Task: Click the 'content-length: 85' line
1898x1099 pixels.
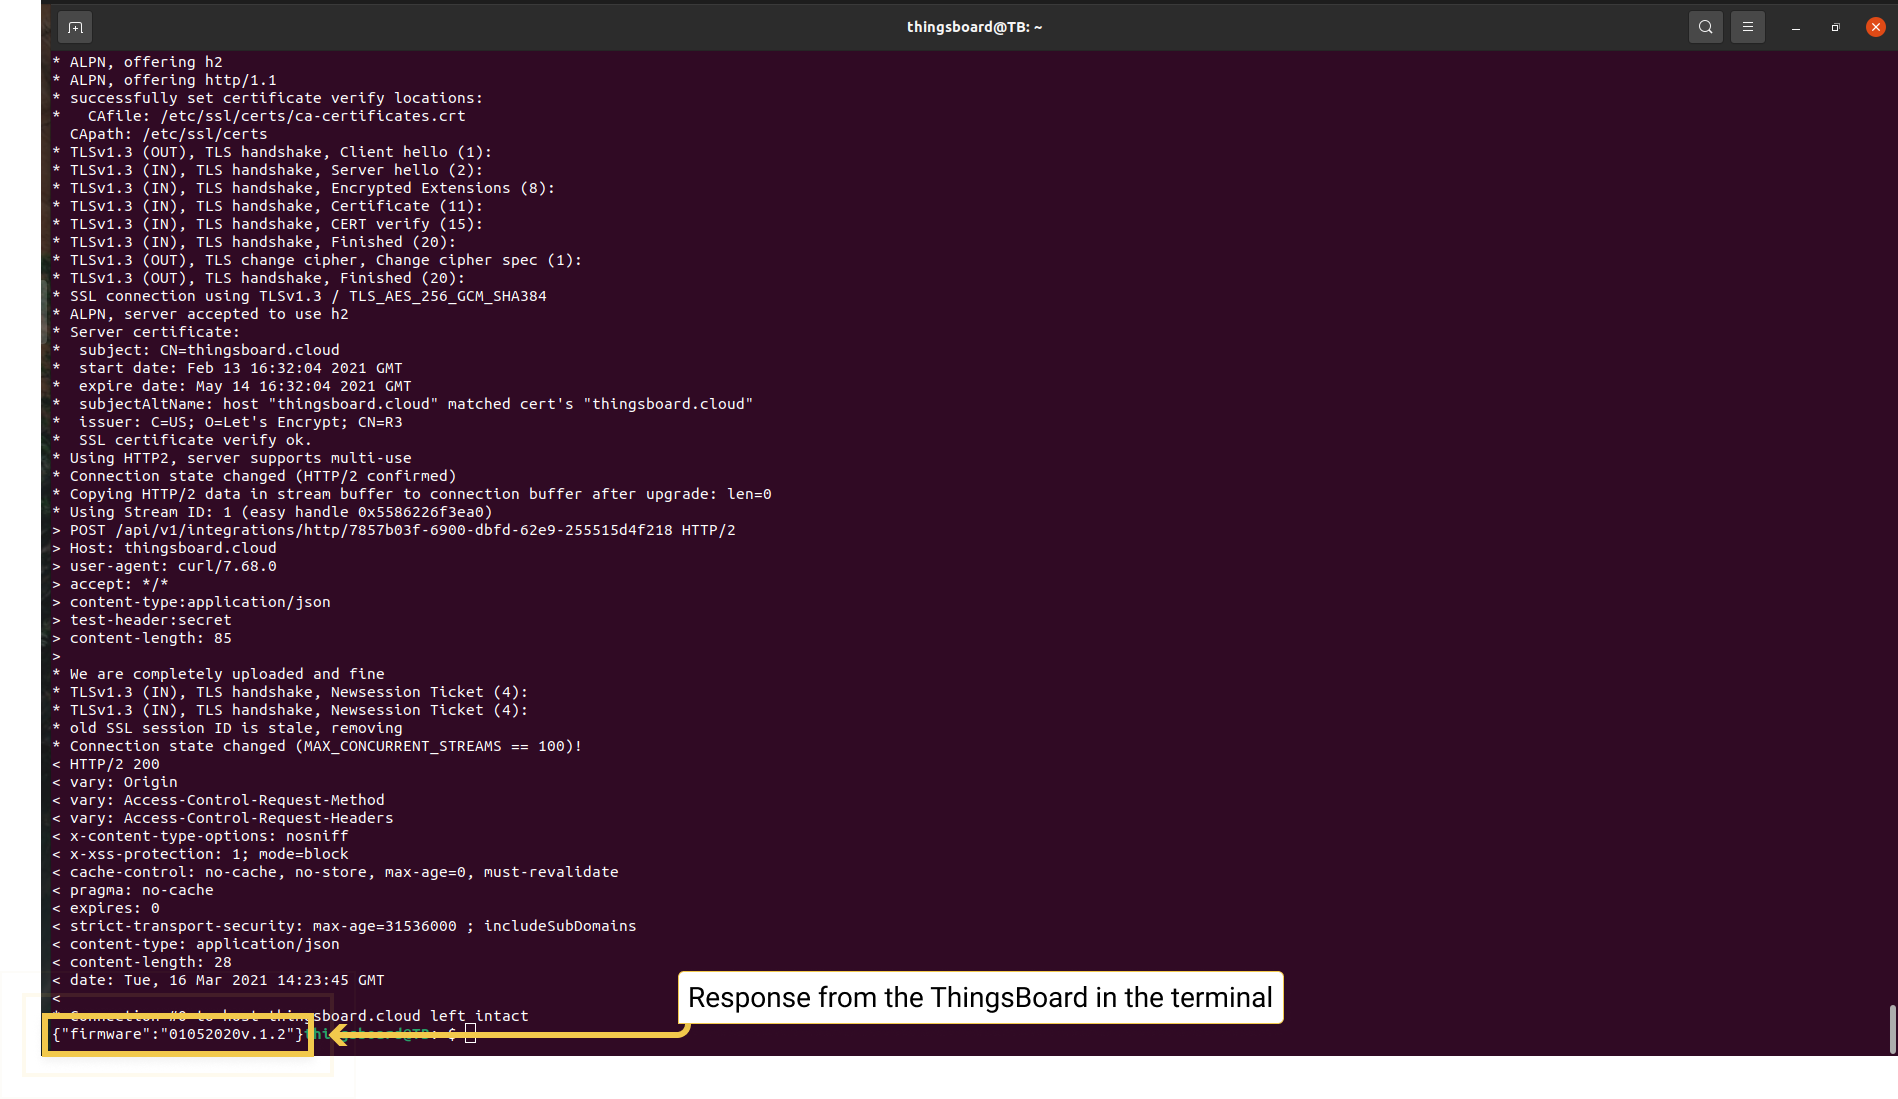Action: click(142, 638)
